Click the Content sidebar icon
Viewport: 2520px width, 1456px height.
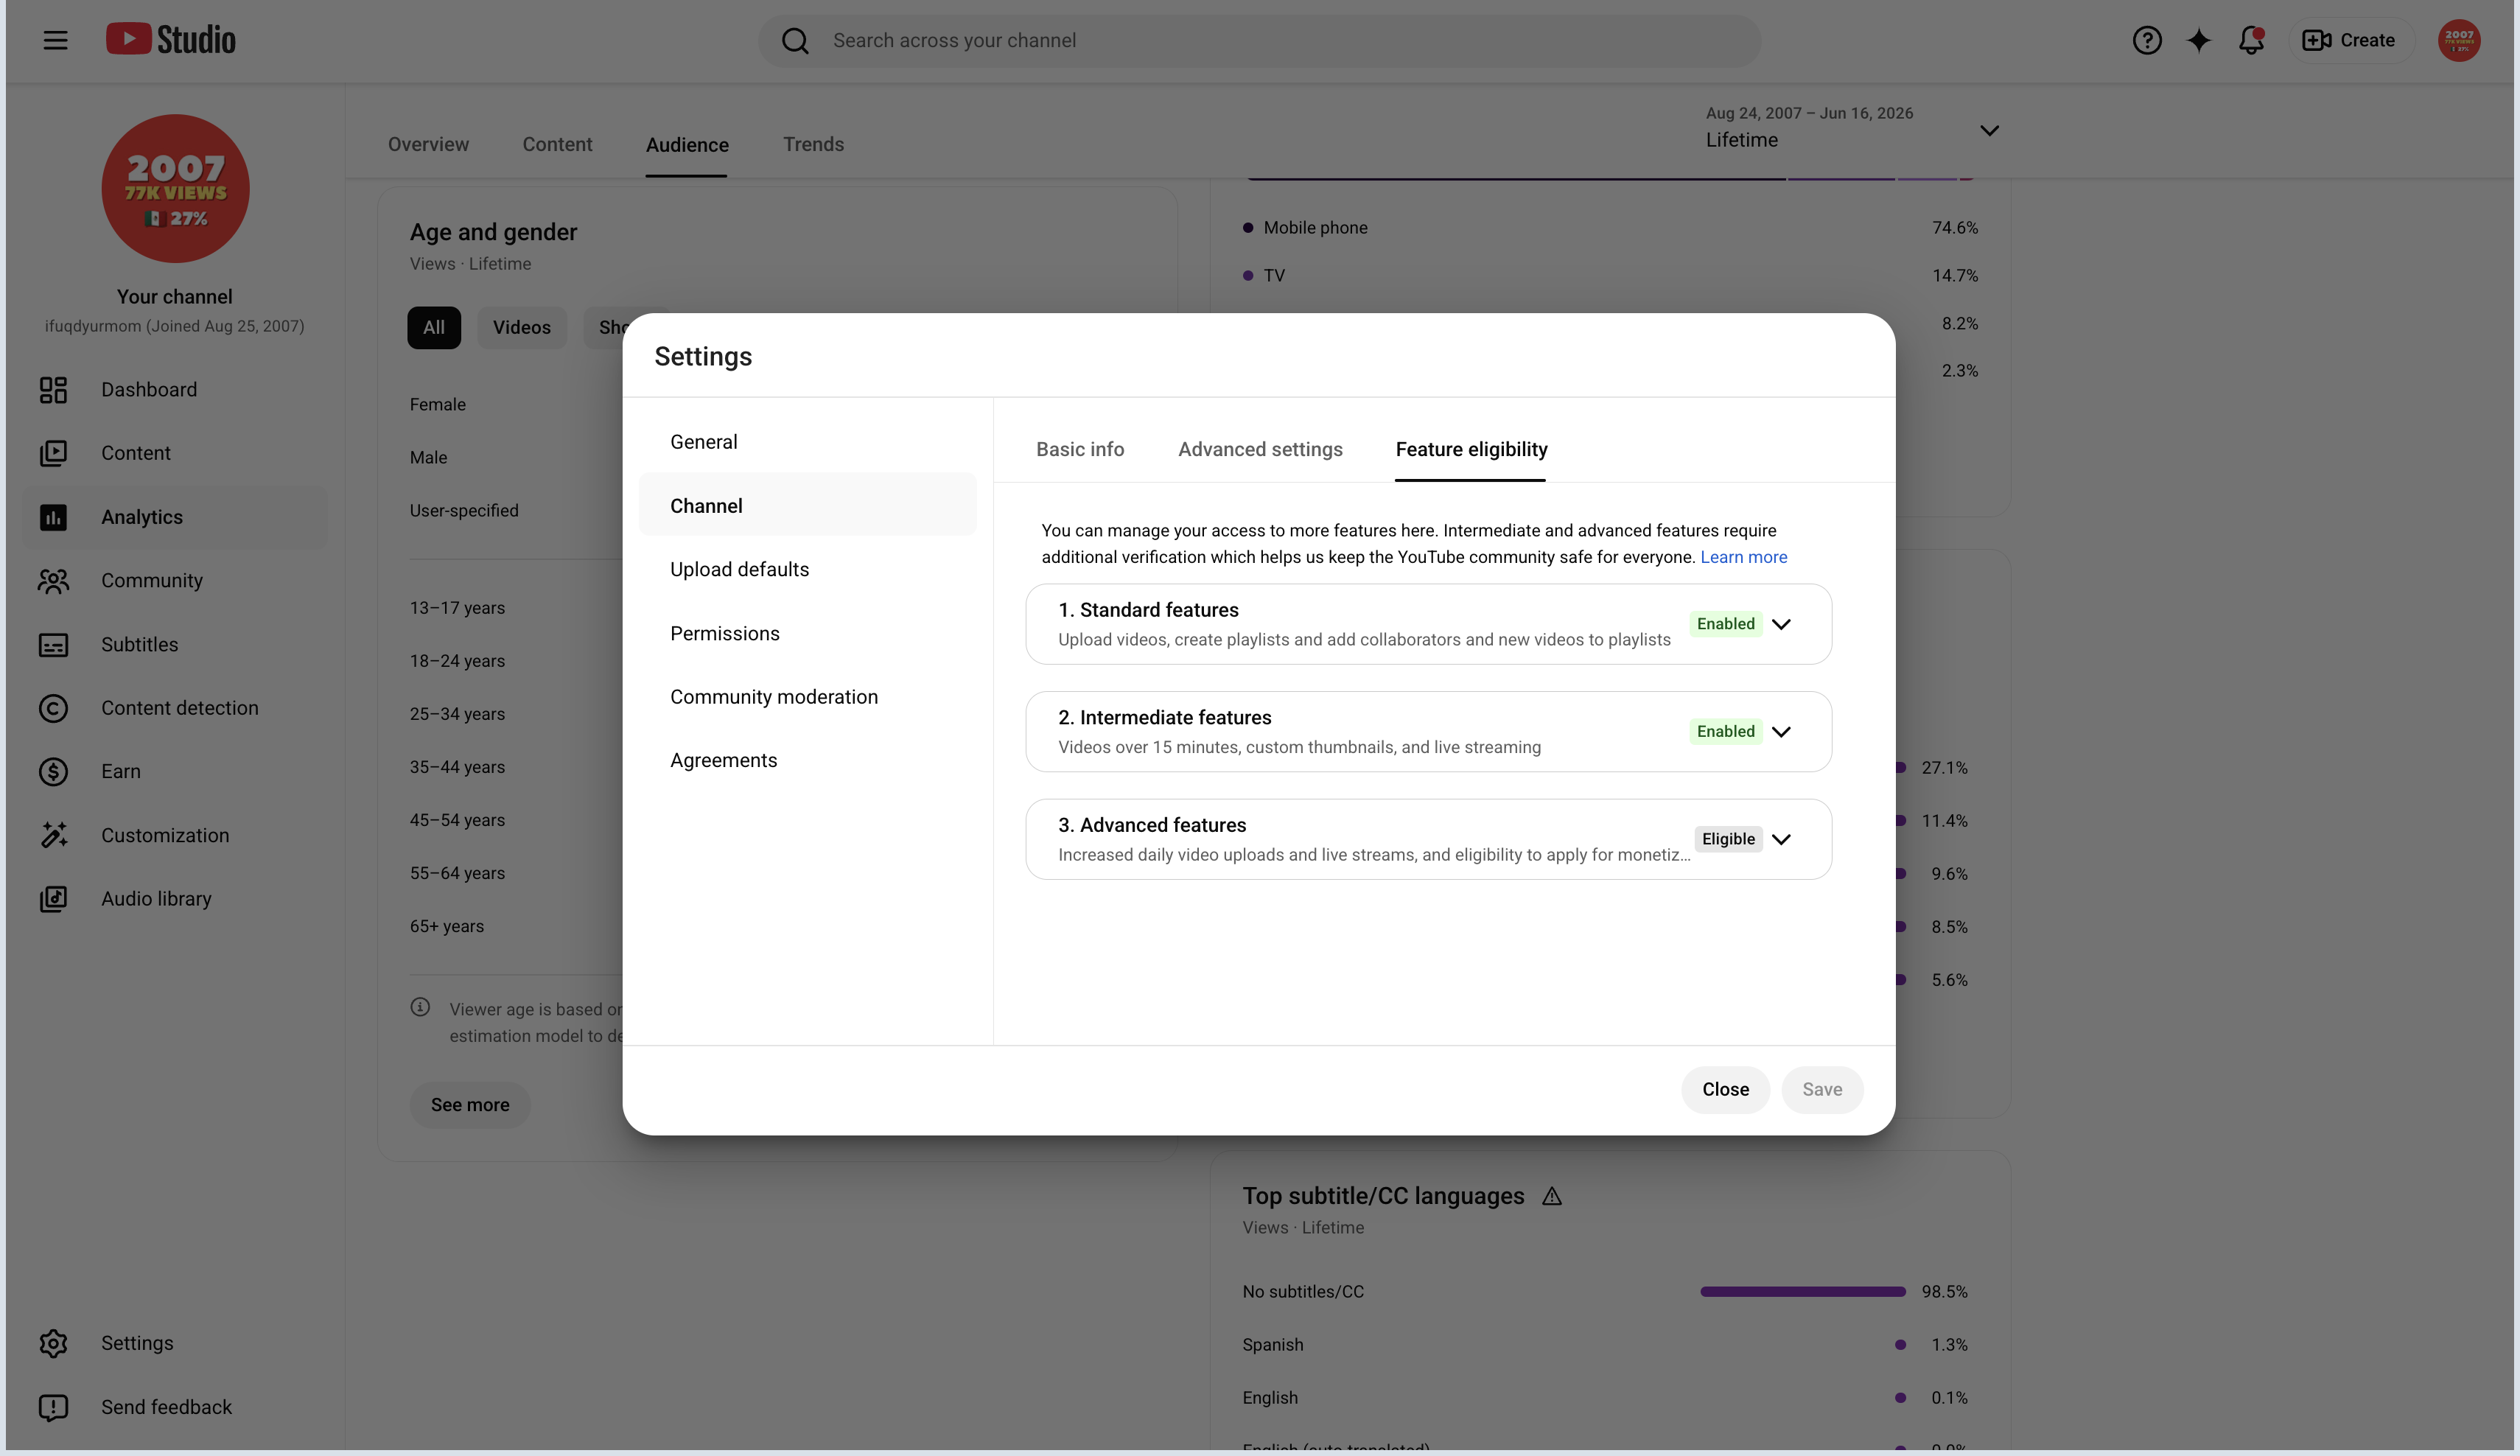53,453
